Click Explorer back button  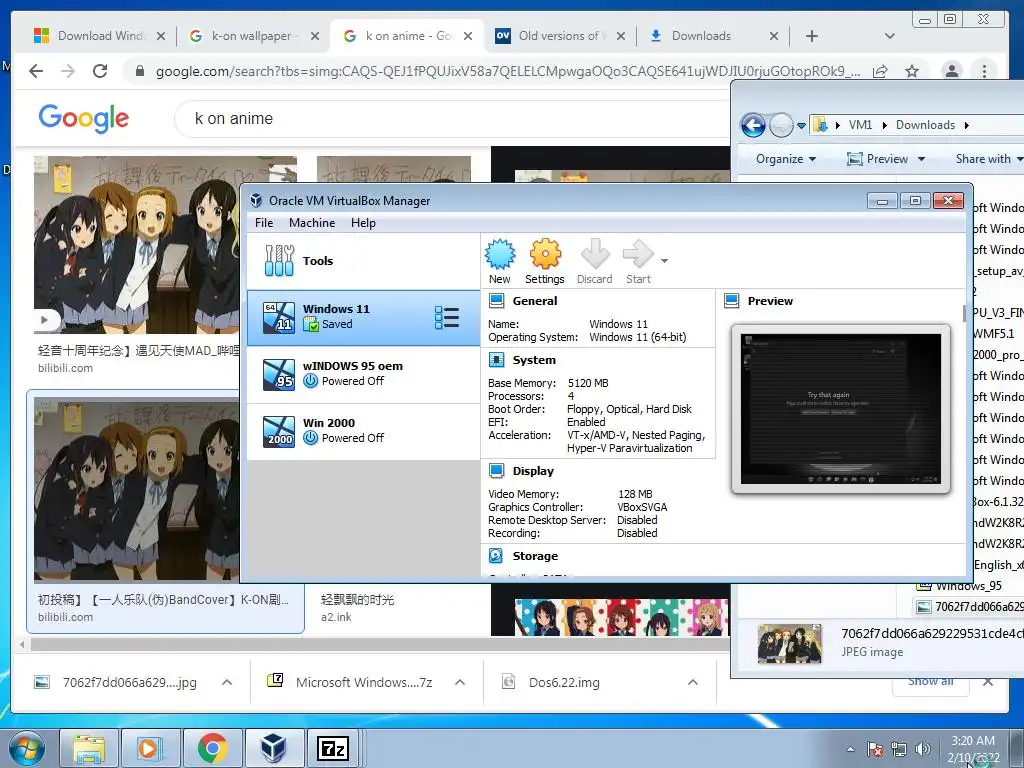pos(753,125)
